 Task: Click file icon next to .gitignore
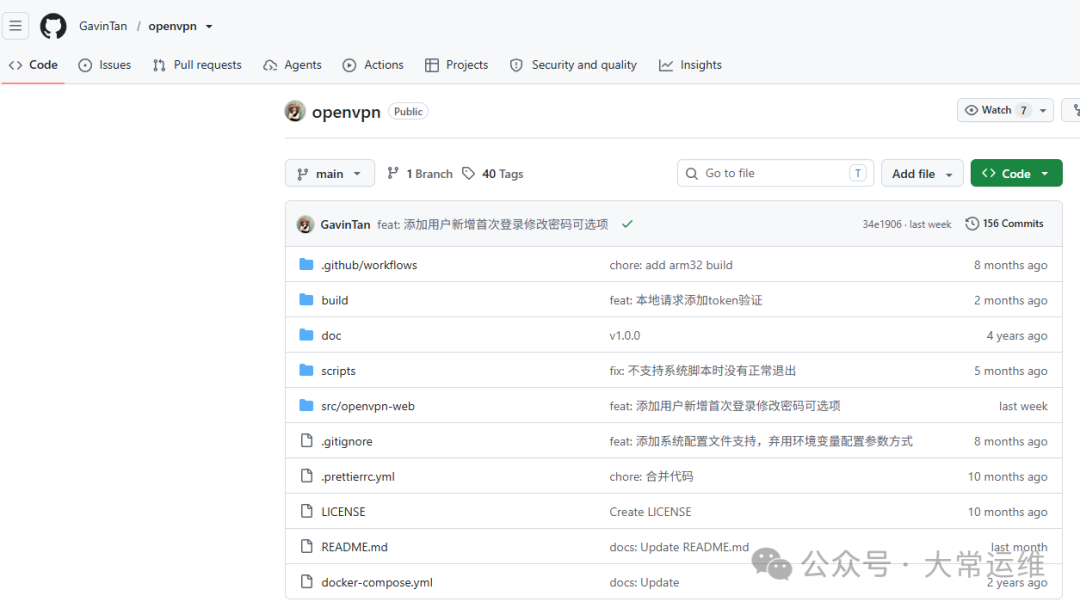pyautogui.click(x=307, y=441)
